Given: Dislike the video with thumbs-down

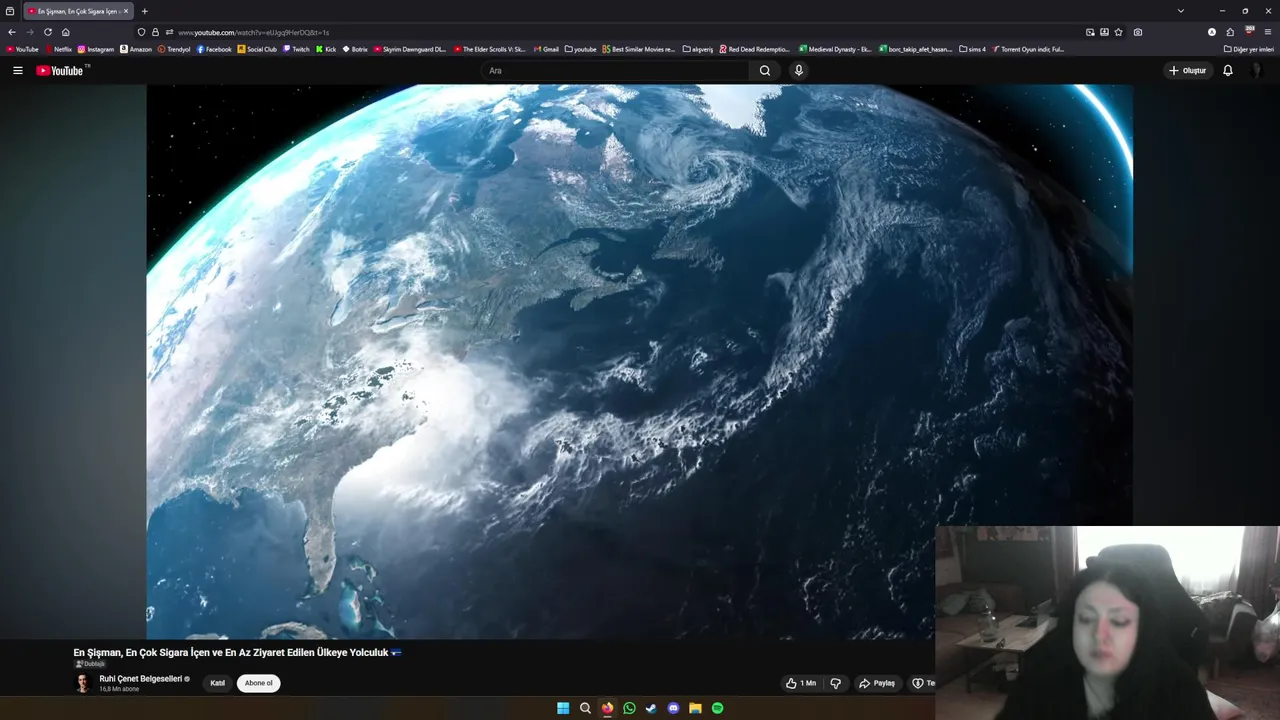Looking at the screenshot, I should coord(836,683).
